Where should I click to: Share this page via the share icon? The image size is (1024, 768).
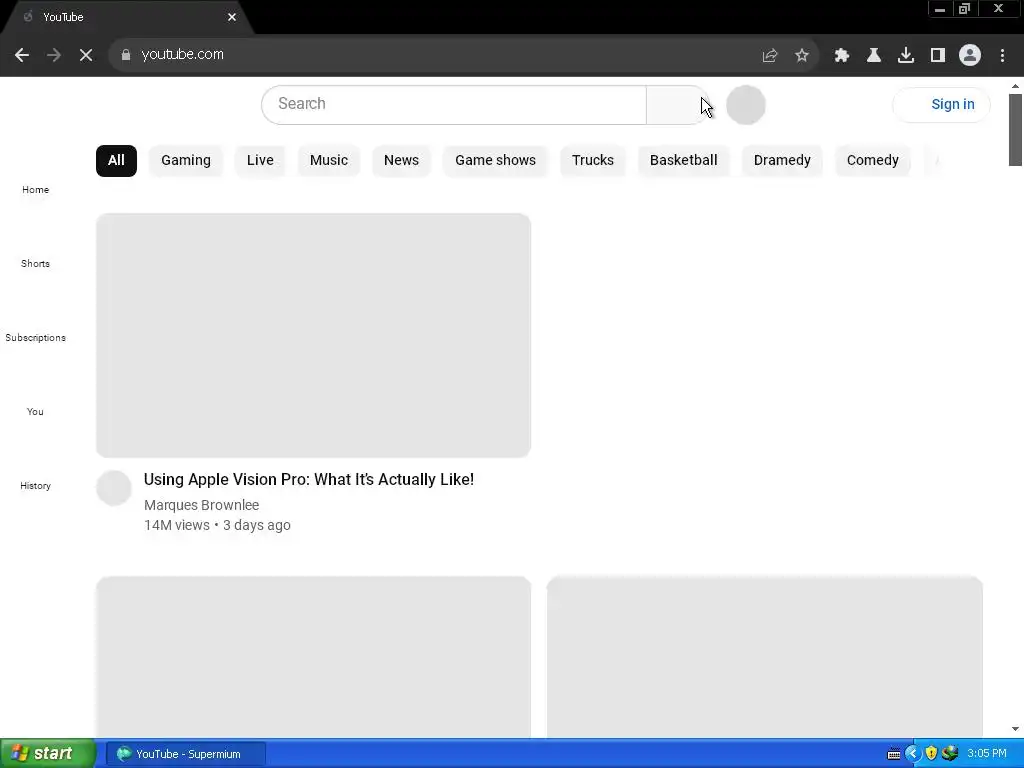(770, 56)
